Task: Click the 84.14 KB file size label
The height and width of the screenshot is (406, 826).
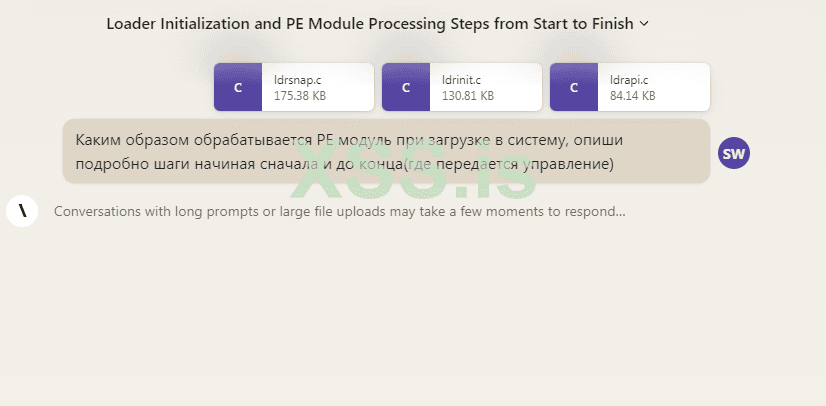Action: pyautogui.click(x=632, y=96)
